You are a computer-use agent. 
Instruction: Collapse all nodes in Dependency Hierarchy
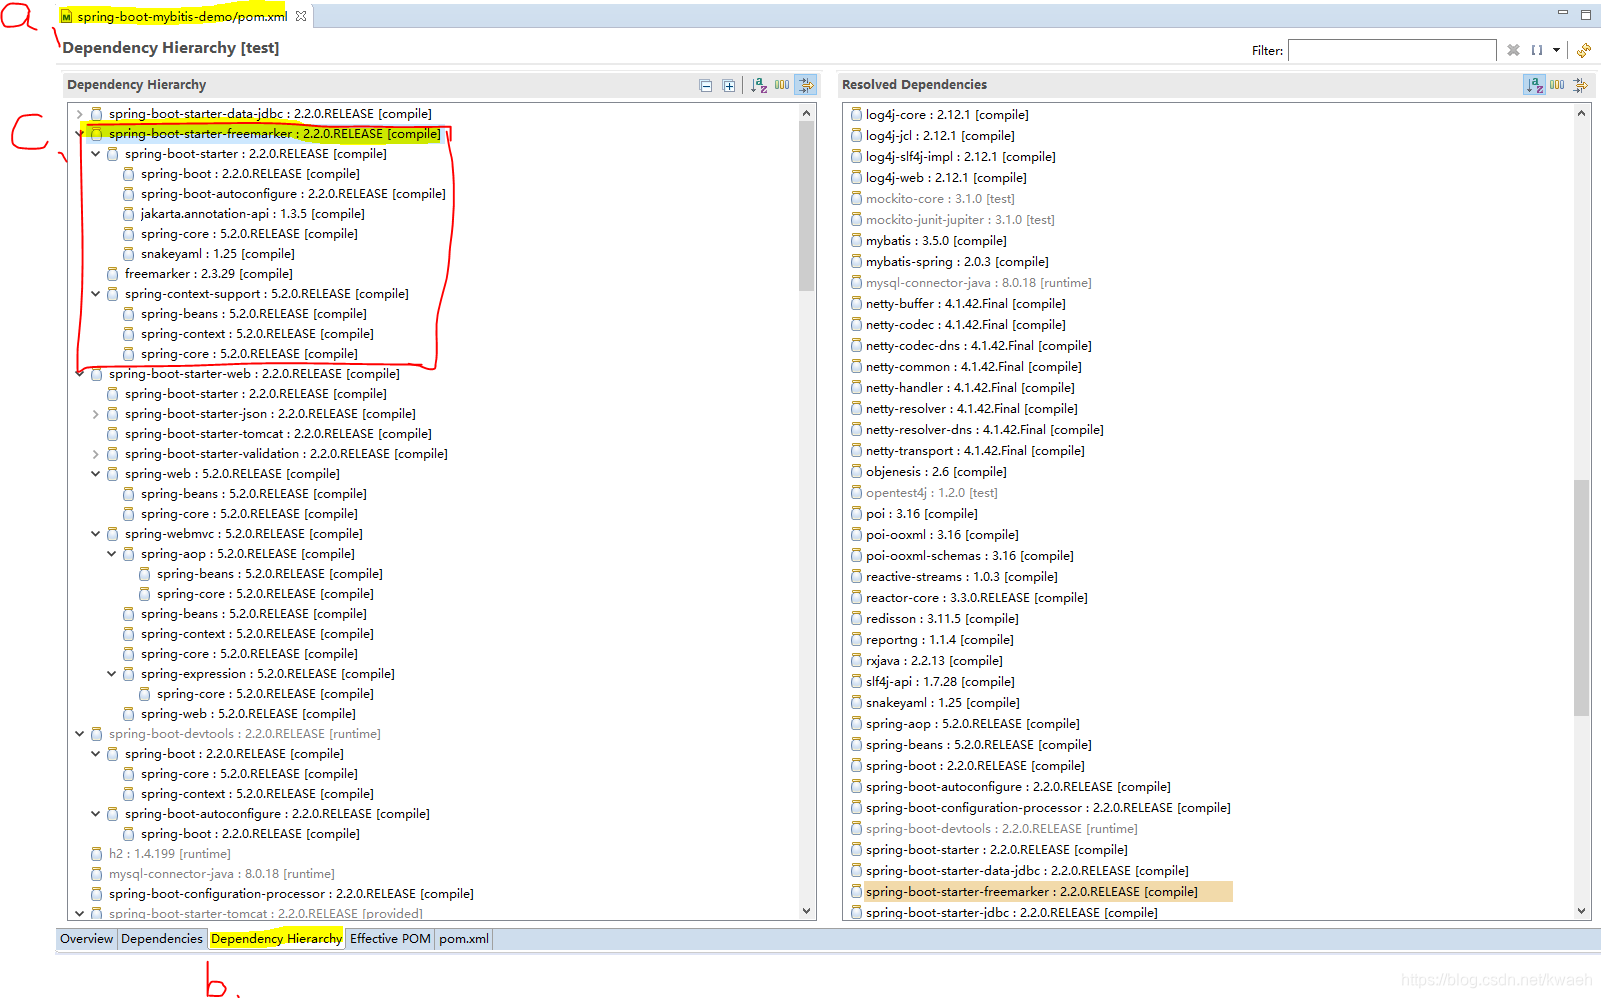coord(705,86)
